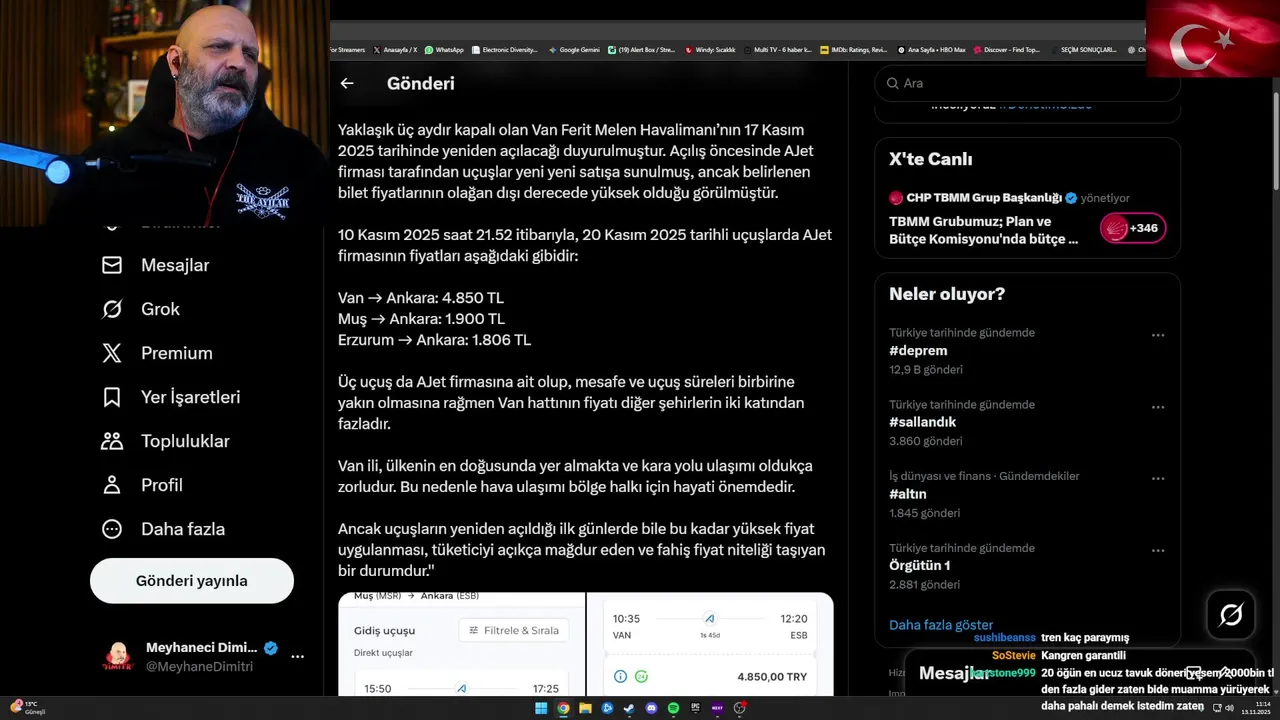Open Discord from the taskbar

pos(651,708)
